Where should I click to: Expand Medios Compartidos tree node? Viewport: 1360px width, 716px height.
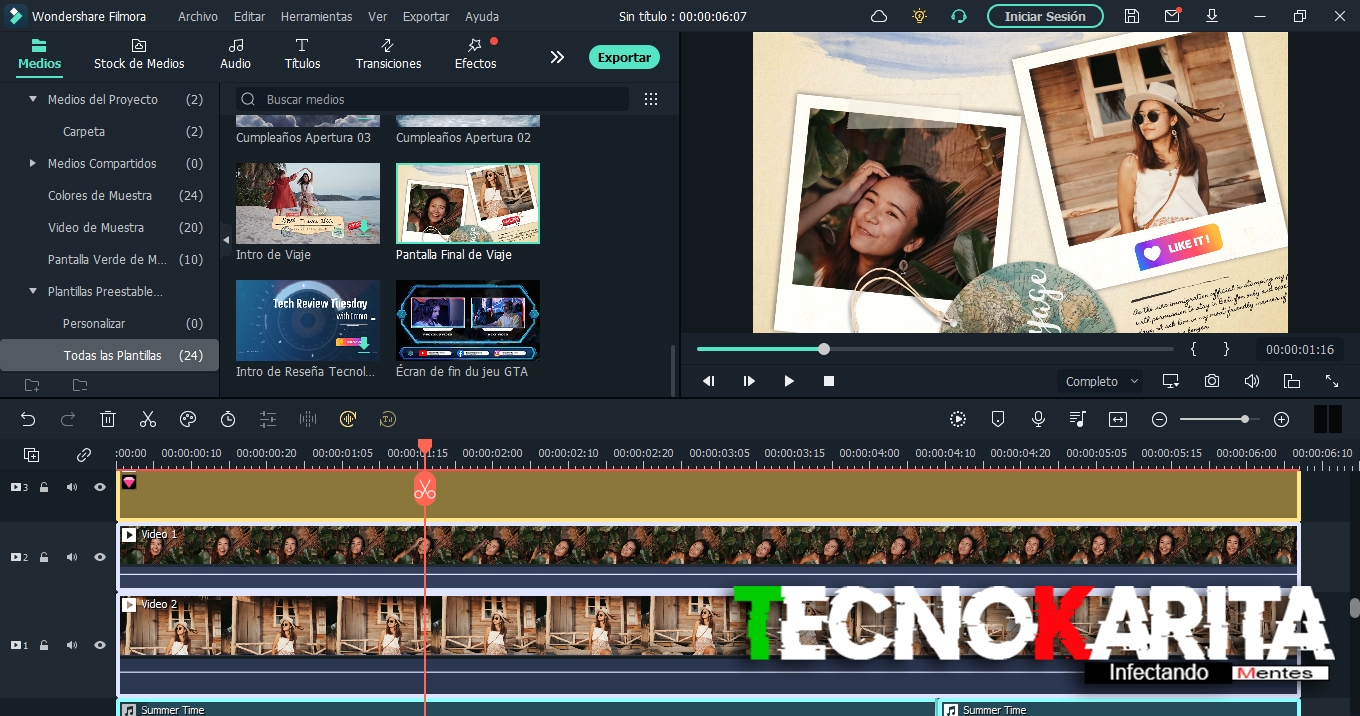click(33, 163)
